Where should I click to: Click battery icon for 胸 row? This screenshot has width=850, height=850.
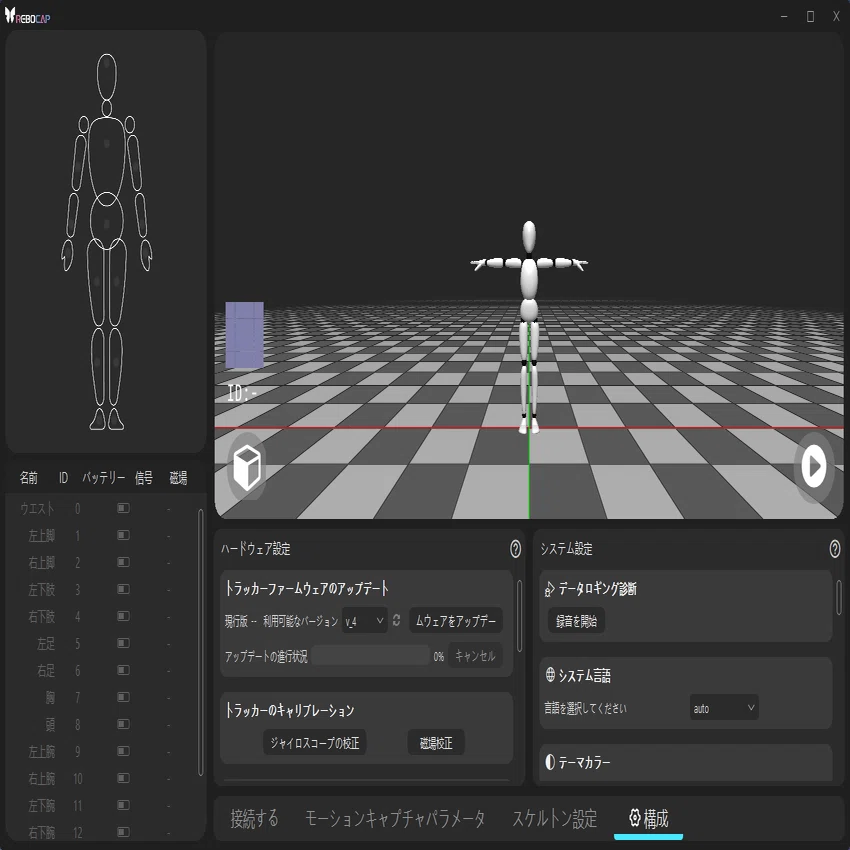click(x=123, y=697)
